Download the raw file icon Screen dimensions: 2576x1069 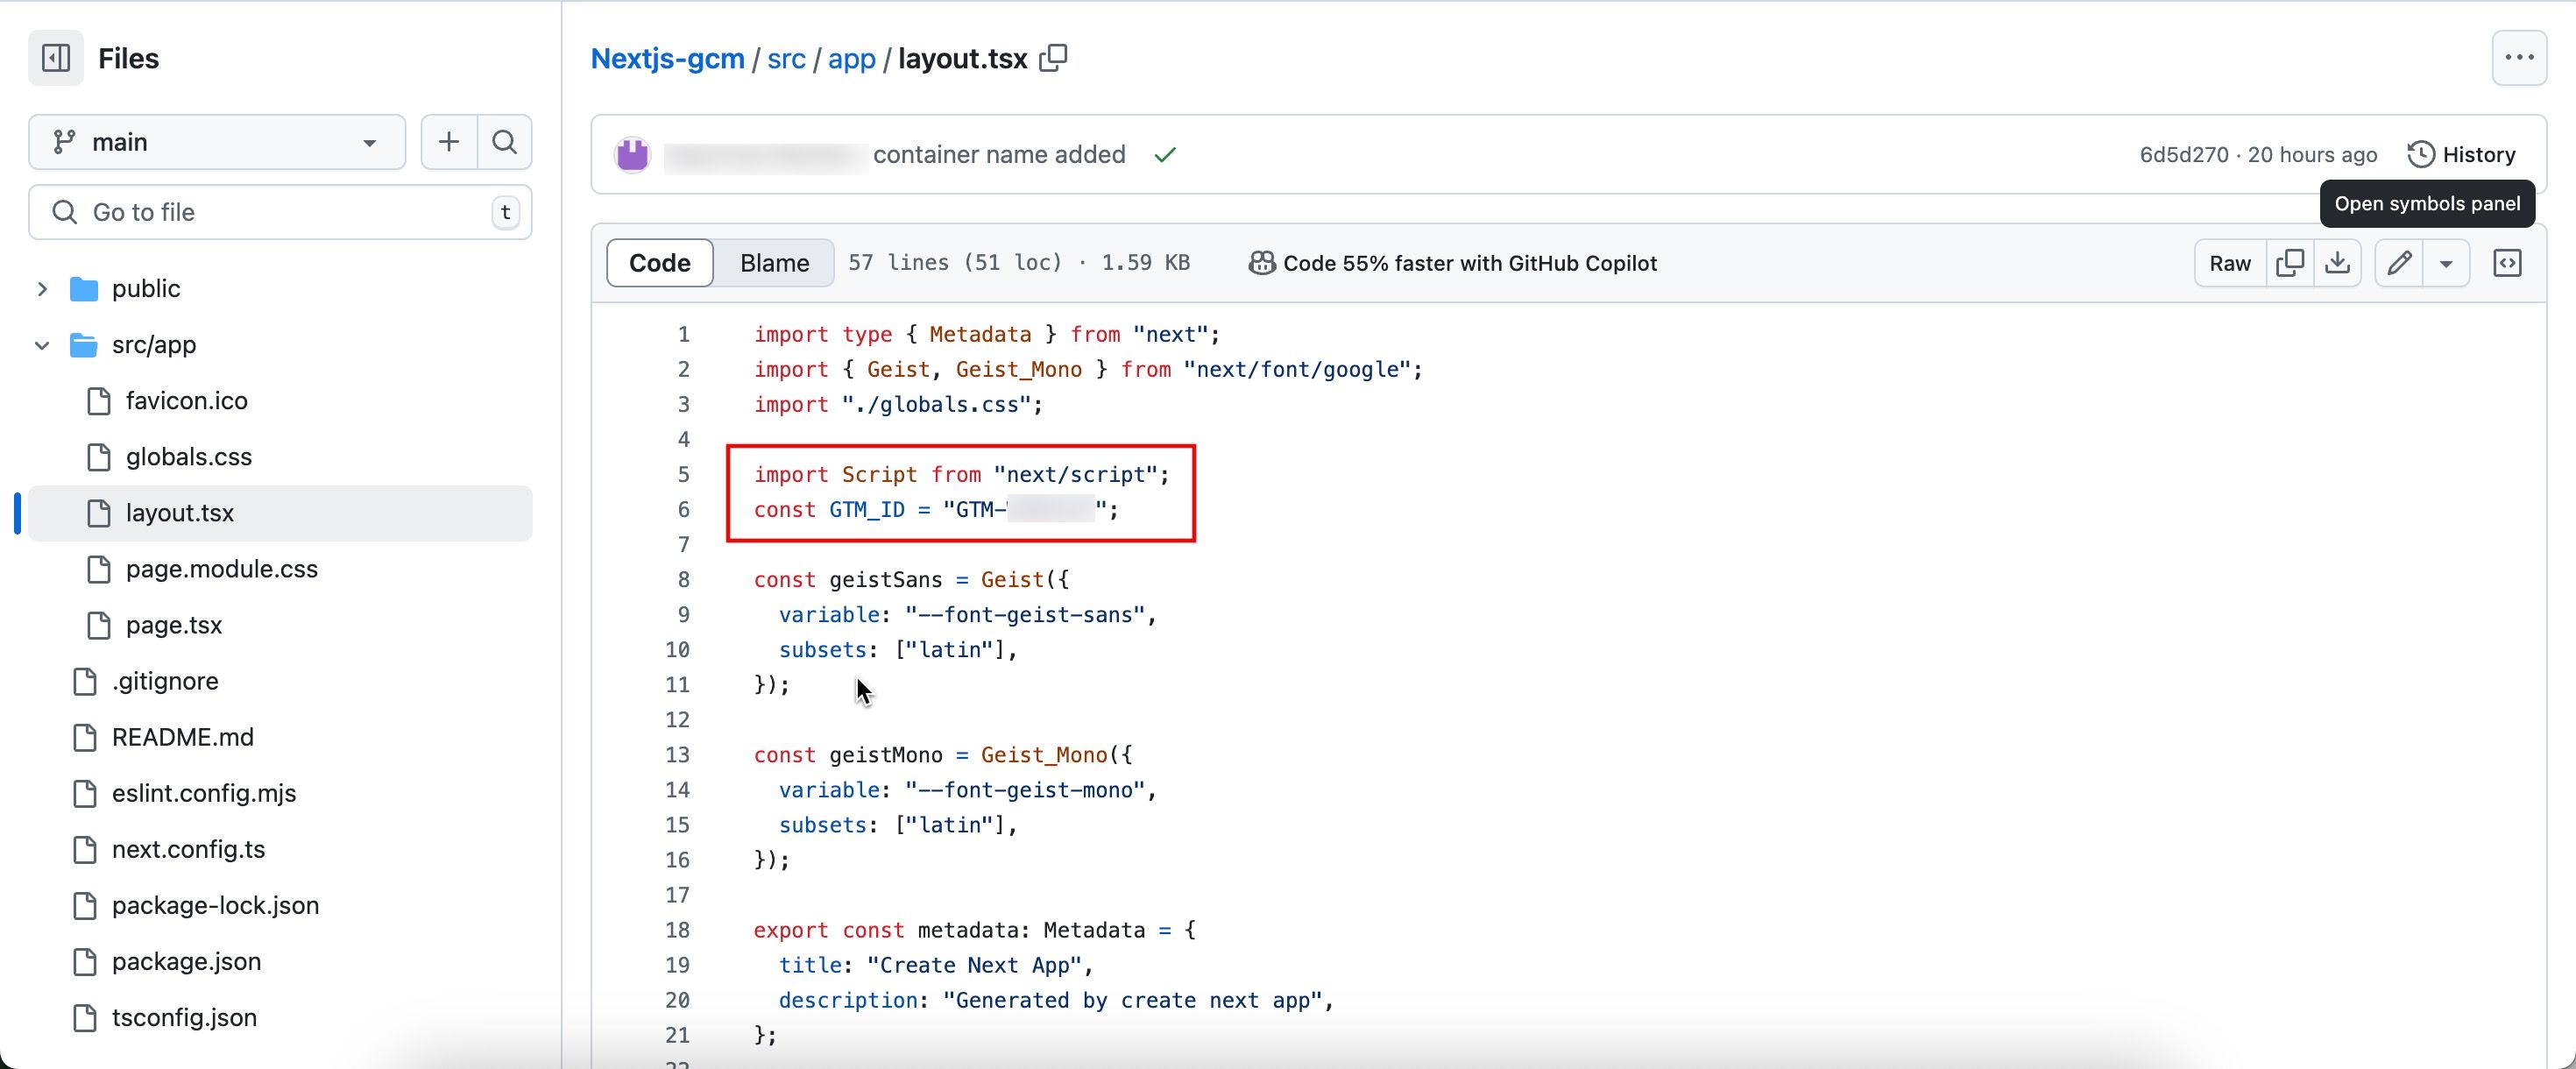tap(2337, 263)
